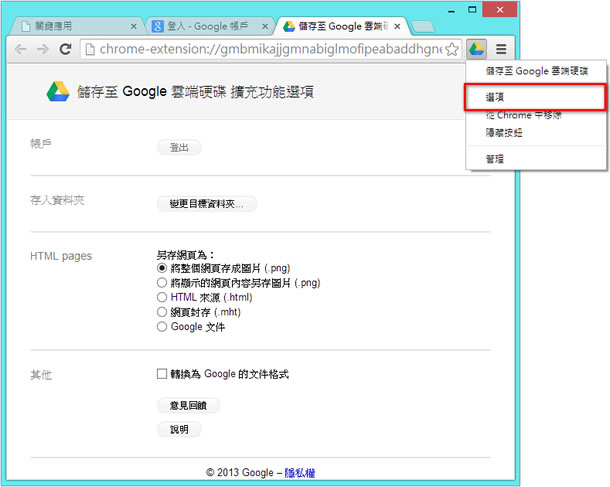The image size is (610, 487).
Task: Open the 隱私權 link in footer
Action: pos(301,473)
